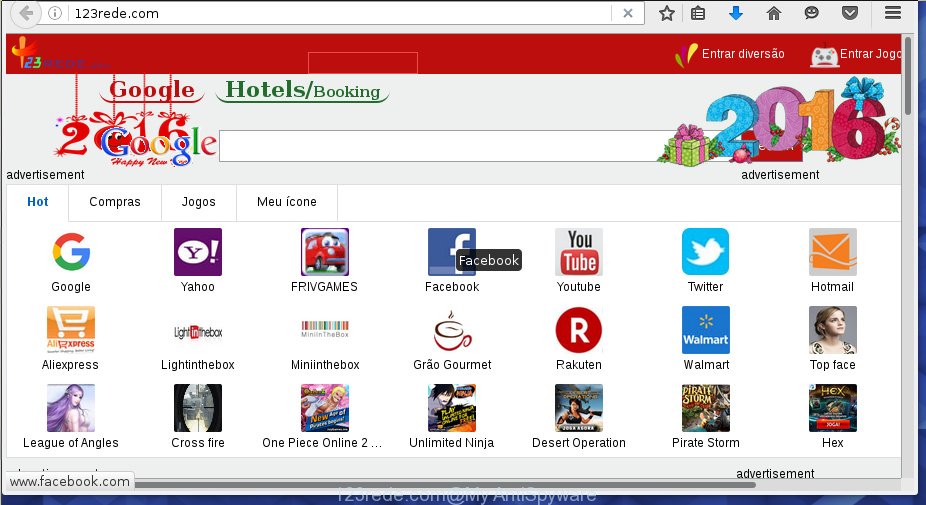Go to browser home page icon
The height and width of the screenshot is (505, 926).
tap(774, 13)
